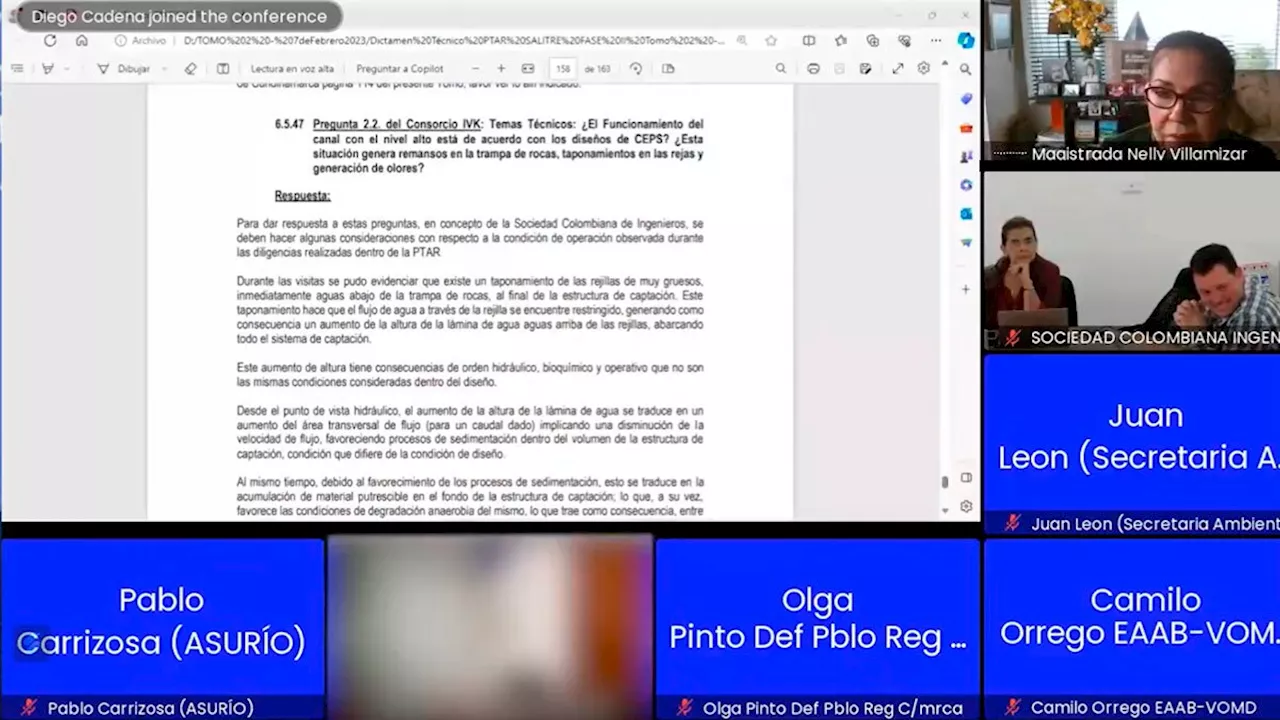Open sidebar settings gear at bottom
The image size is (1280, 720).
point(966,506)
